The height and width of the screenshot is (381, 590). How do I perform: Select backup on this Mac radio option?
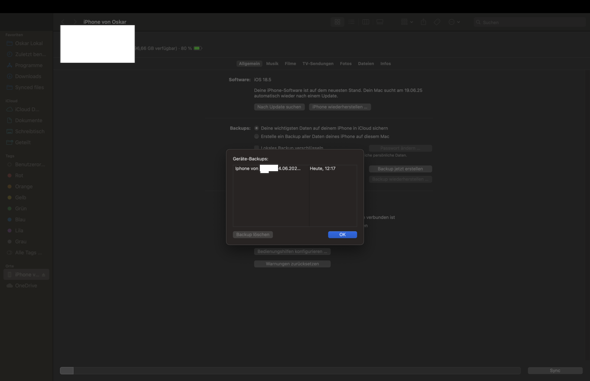pyautogui.click(x=257, y=137)
